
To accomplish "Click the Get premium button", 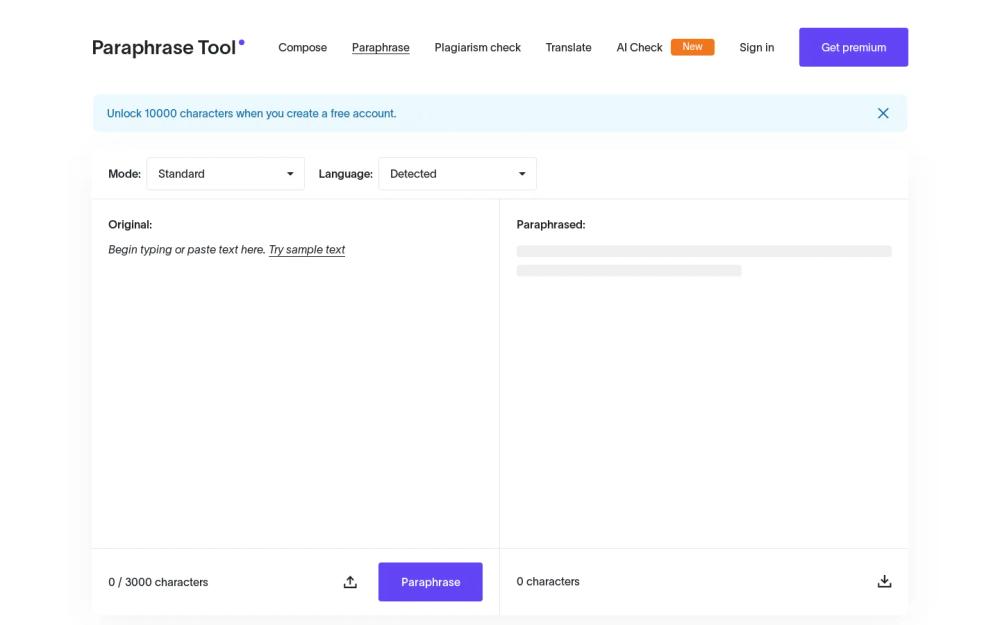I will click(x=853, y=47).
